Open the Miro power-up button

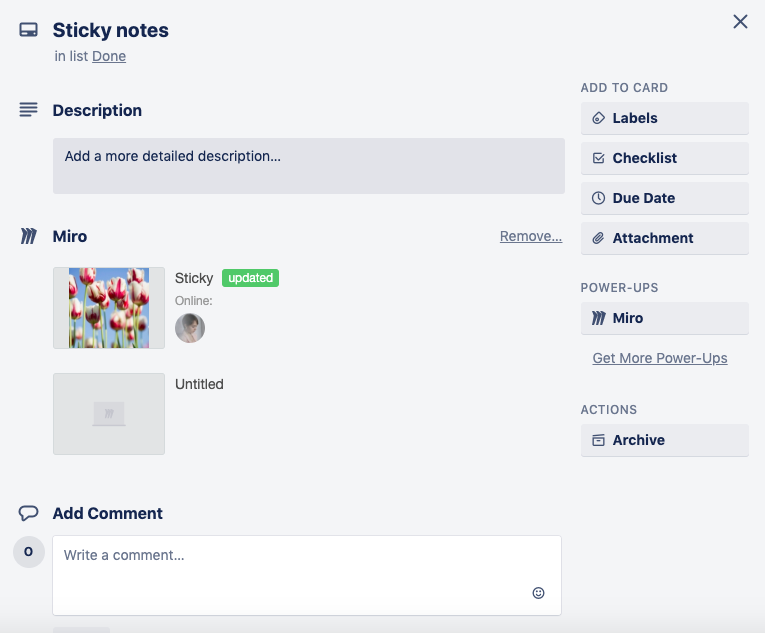tap(664, 318)
